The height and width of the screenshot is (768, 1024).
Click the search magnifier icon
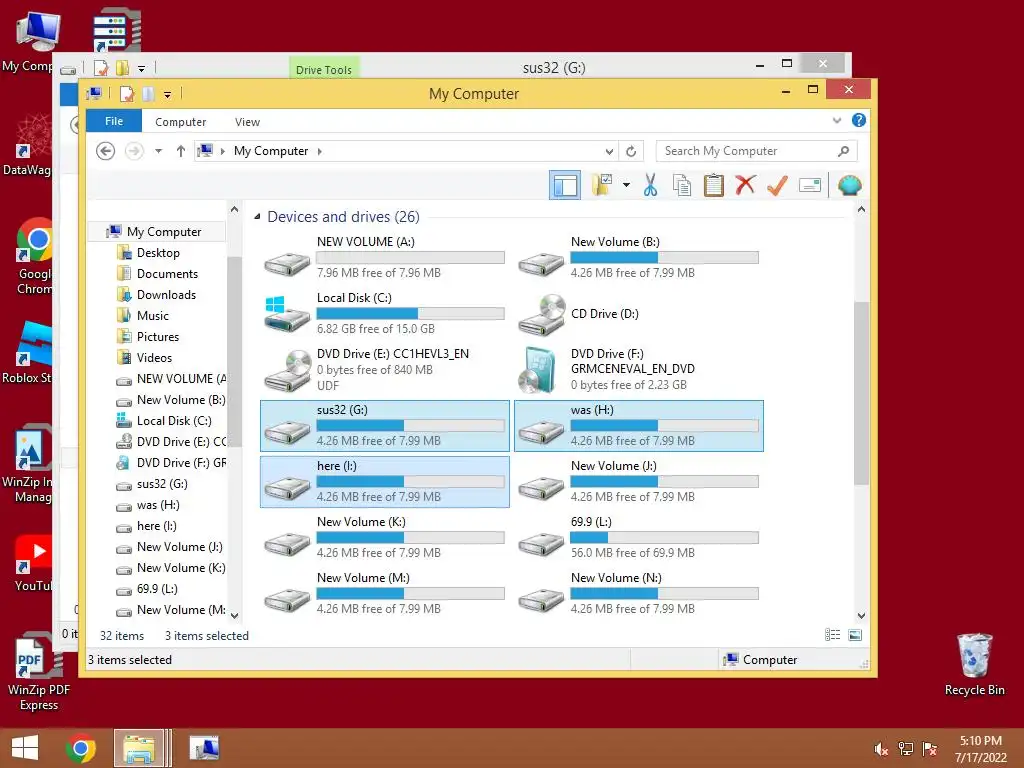coord(843,152)
